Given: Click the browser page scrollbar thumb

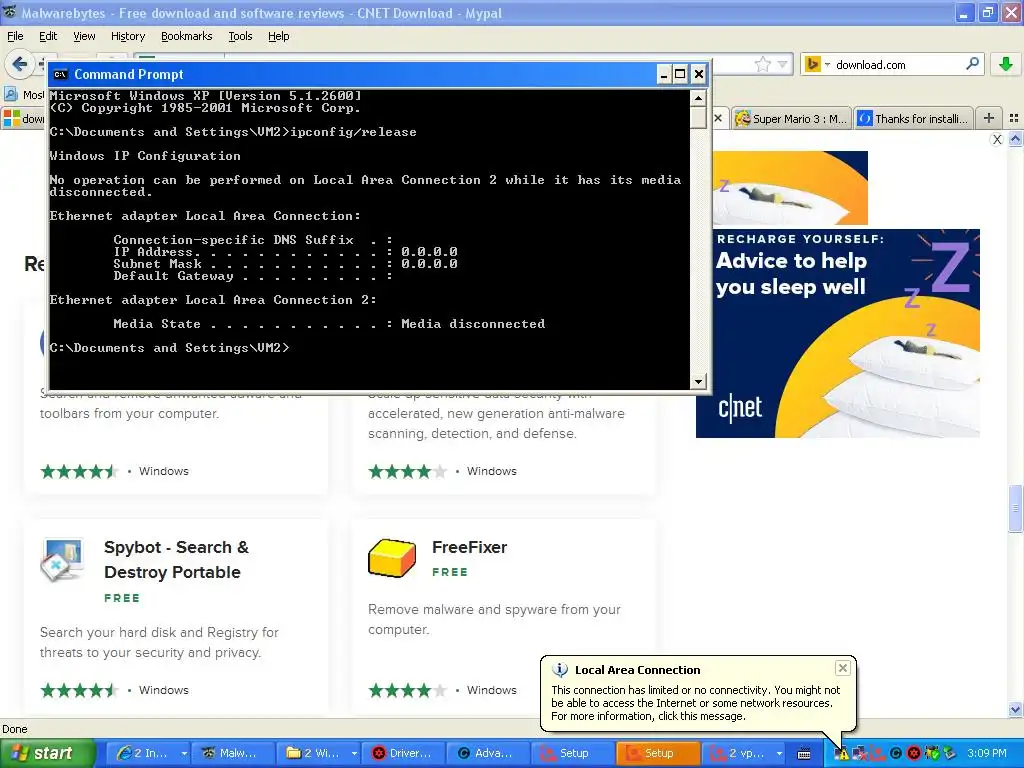Looking at the screenshot, I should pyautogui.click(x=1015, y=509).
